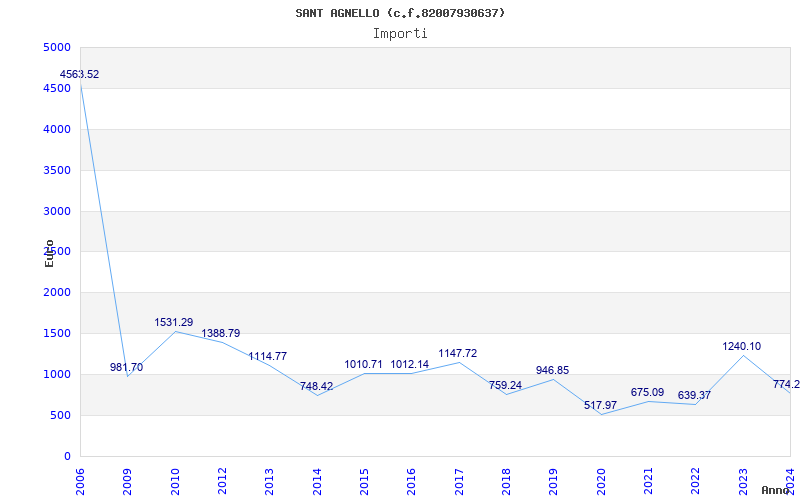Click the 0 y-axis tick label

click(67, 456)
